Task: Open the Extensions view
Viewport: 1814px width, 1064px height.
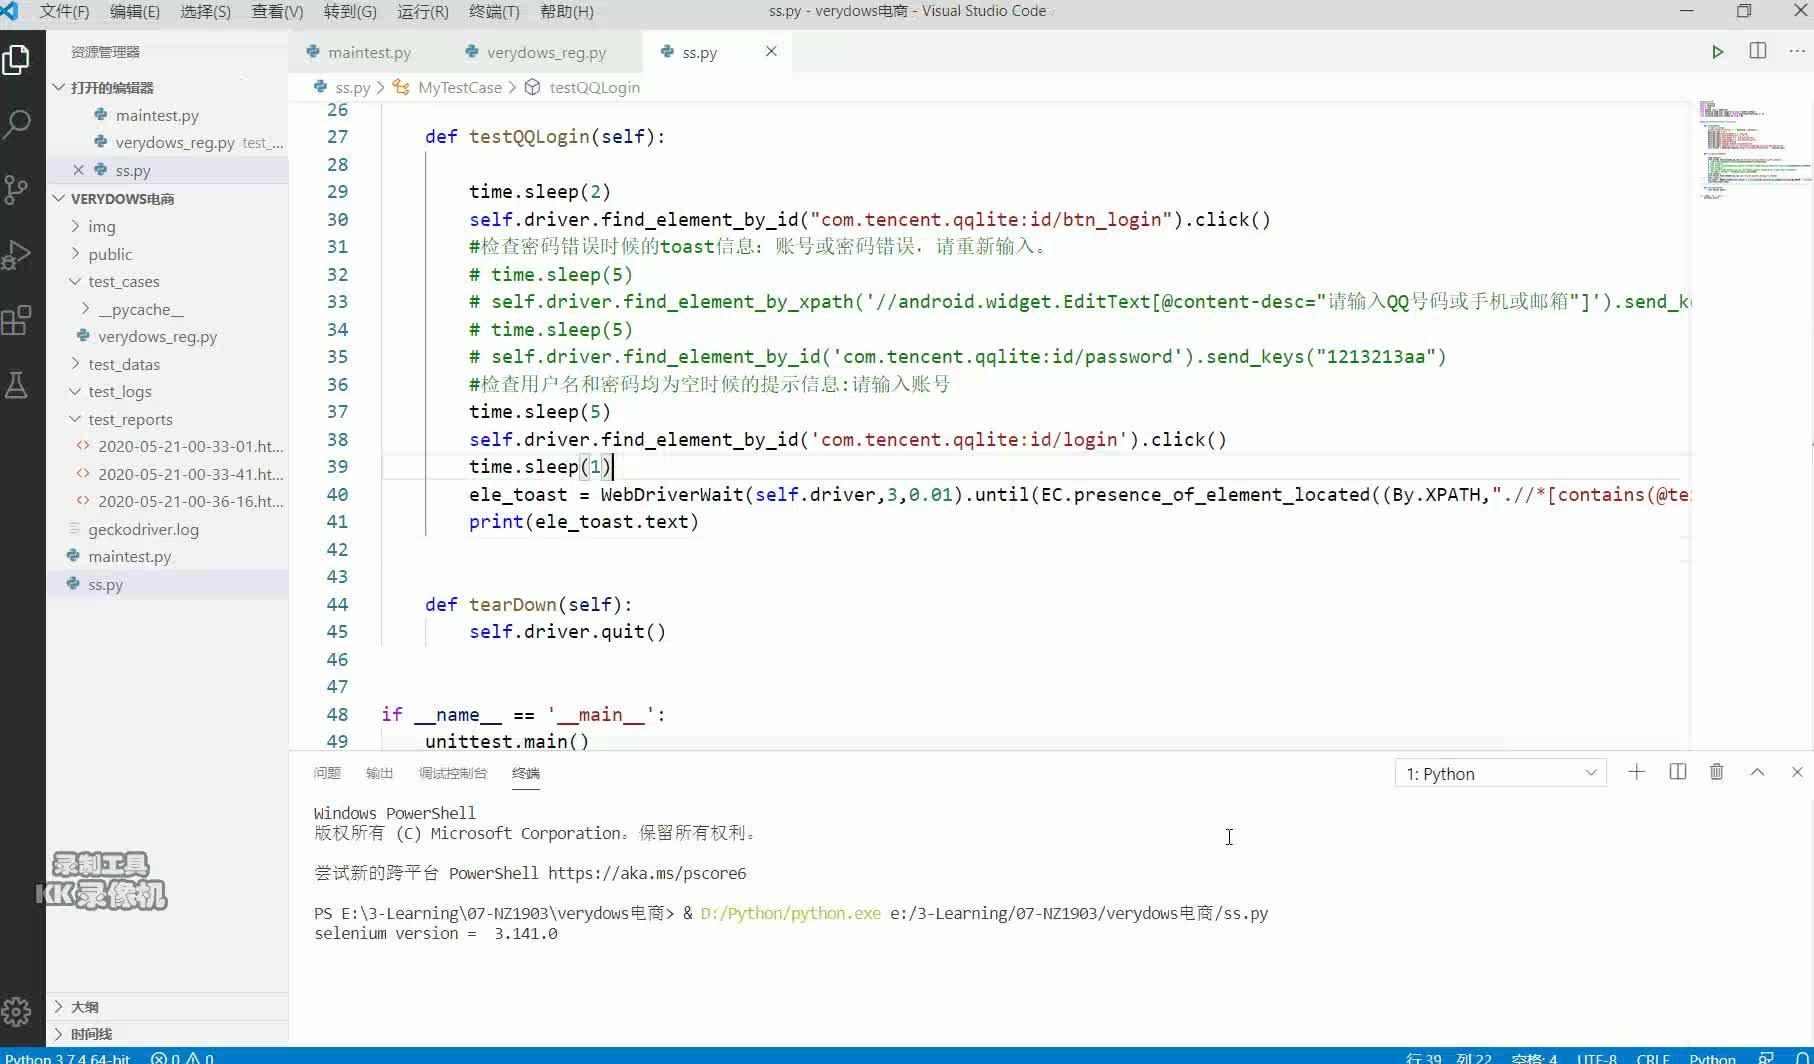Action: point(17,321)
